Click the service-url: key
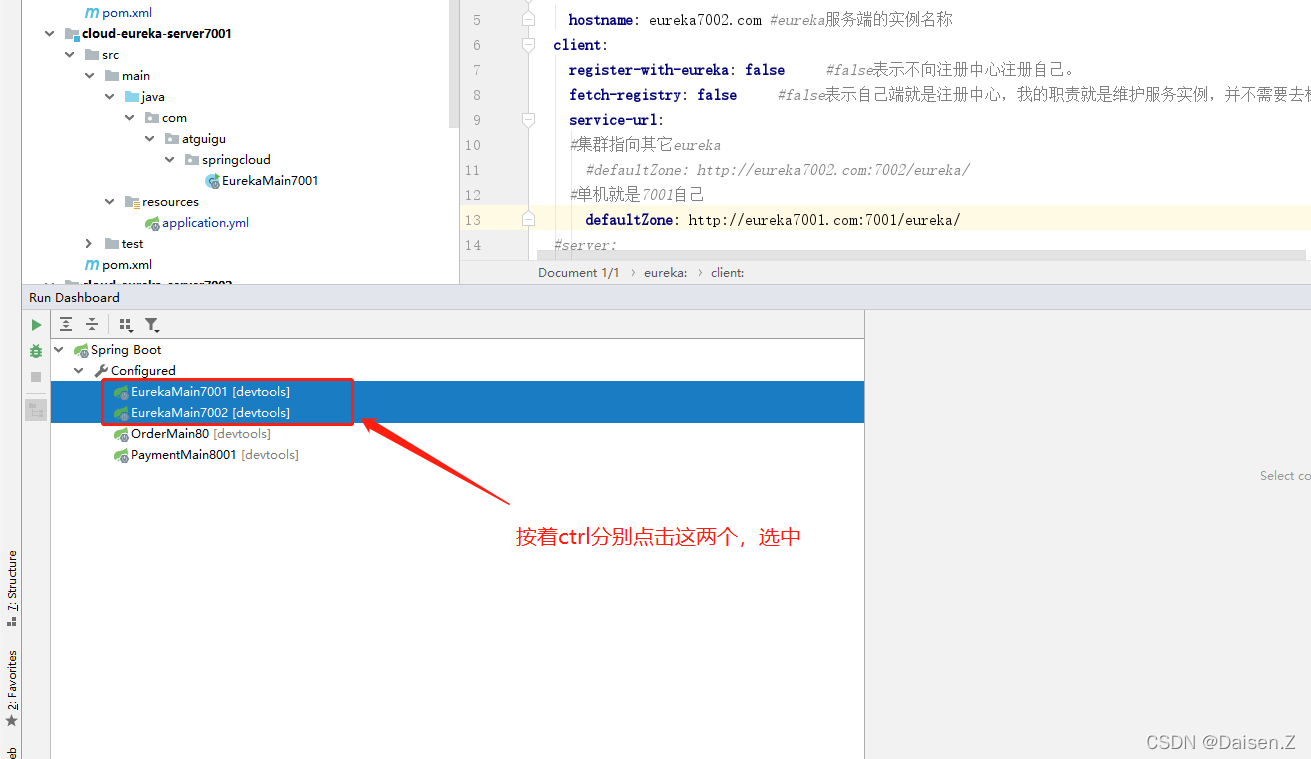 [616, 120]
